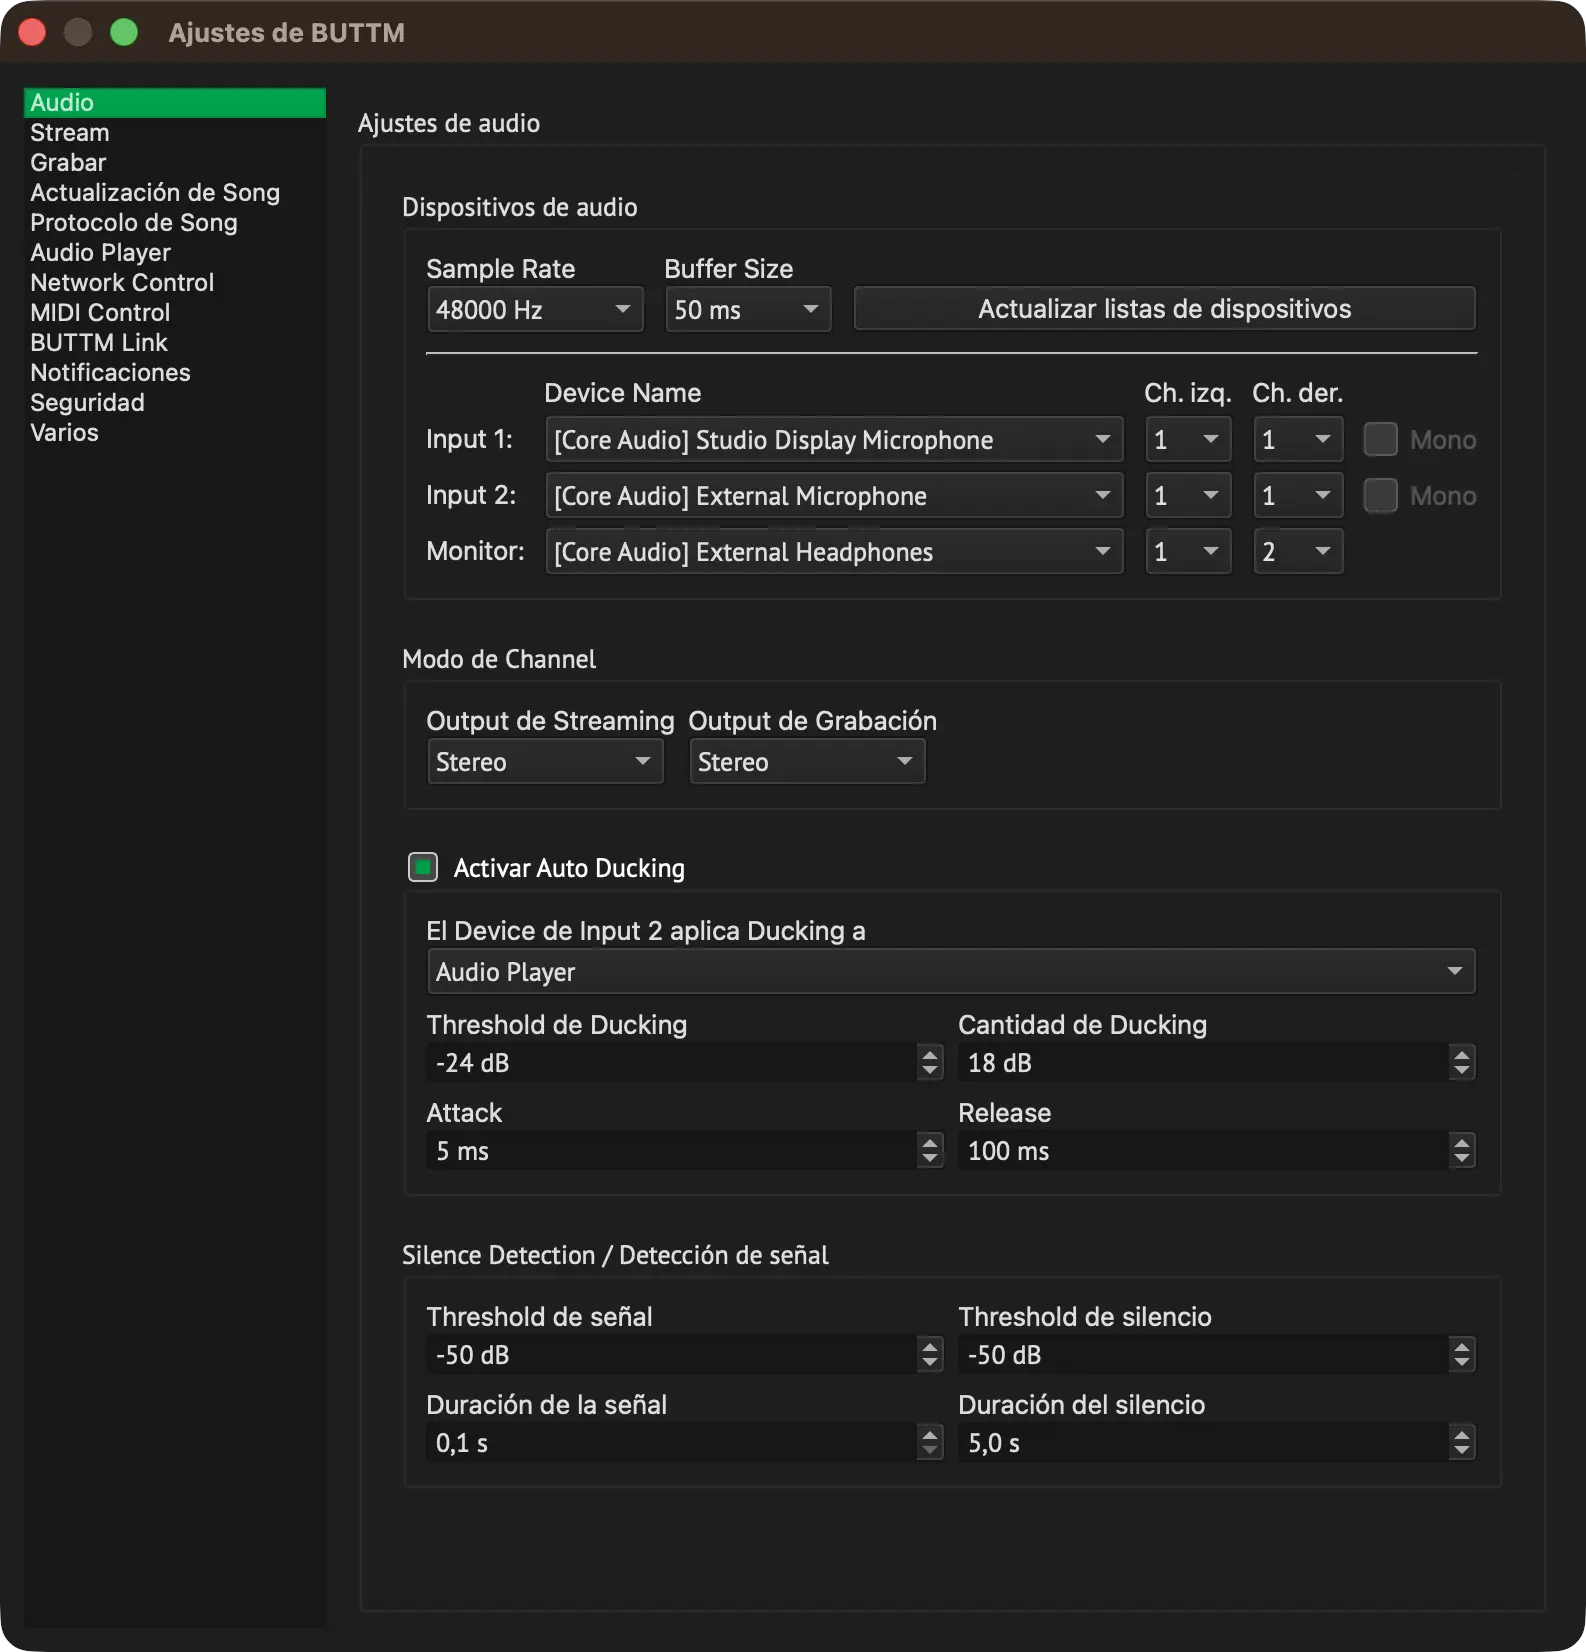Click Duración de la señal stepper
This screenshot has width=1586, height=1652.
click(x=930, y=1442)
